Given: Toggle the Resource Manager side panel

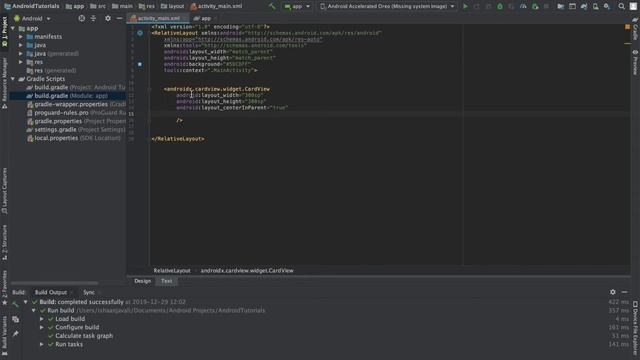Looking at the screenshot, I should click(x=4, y=83).
